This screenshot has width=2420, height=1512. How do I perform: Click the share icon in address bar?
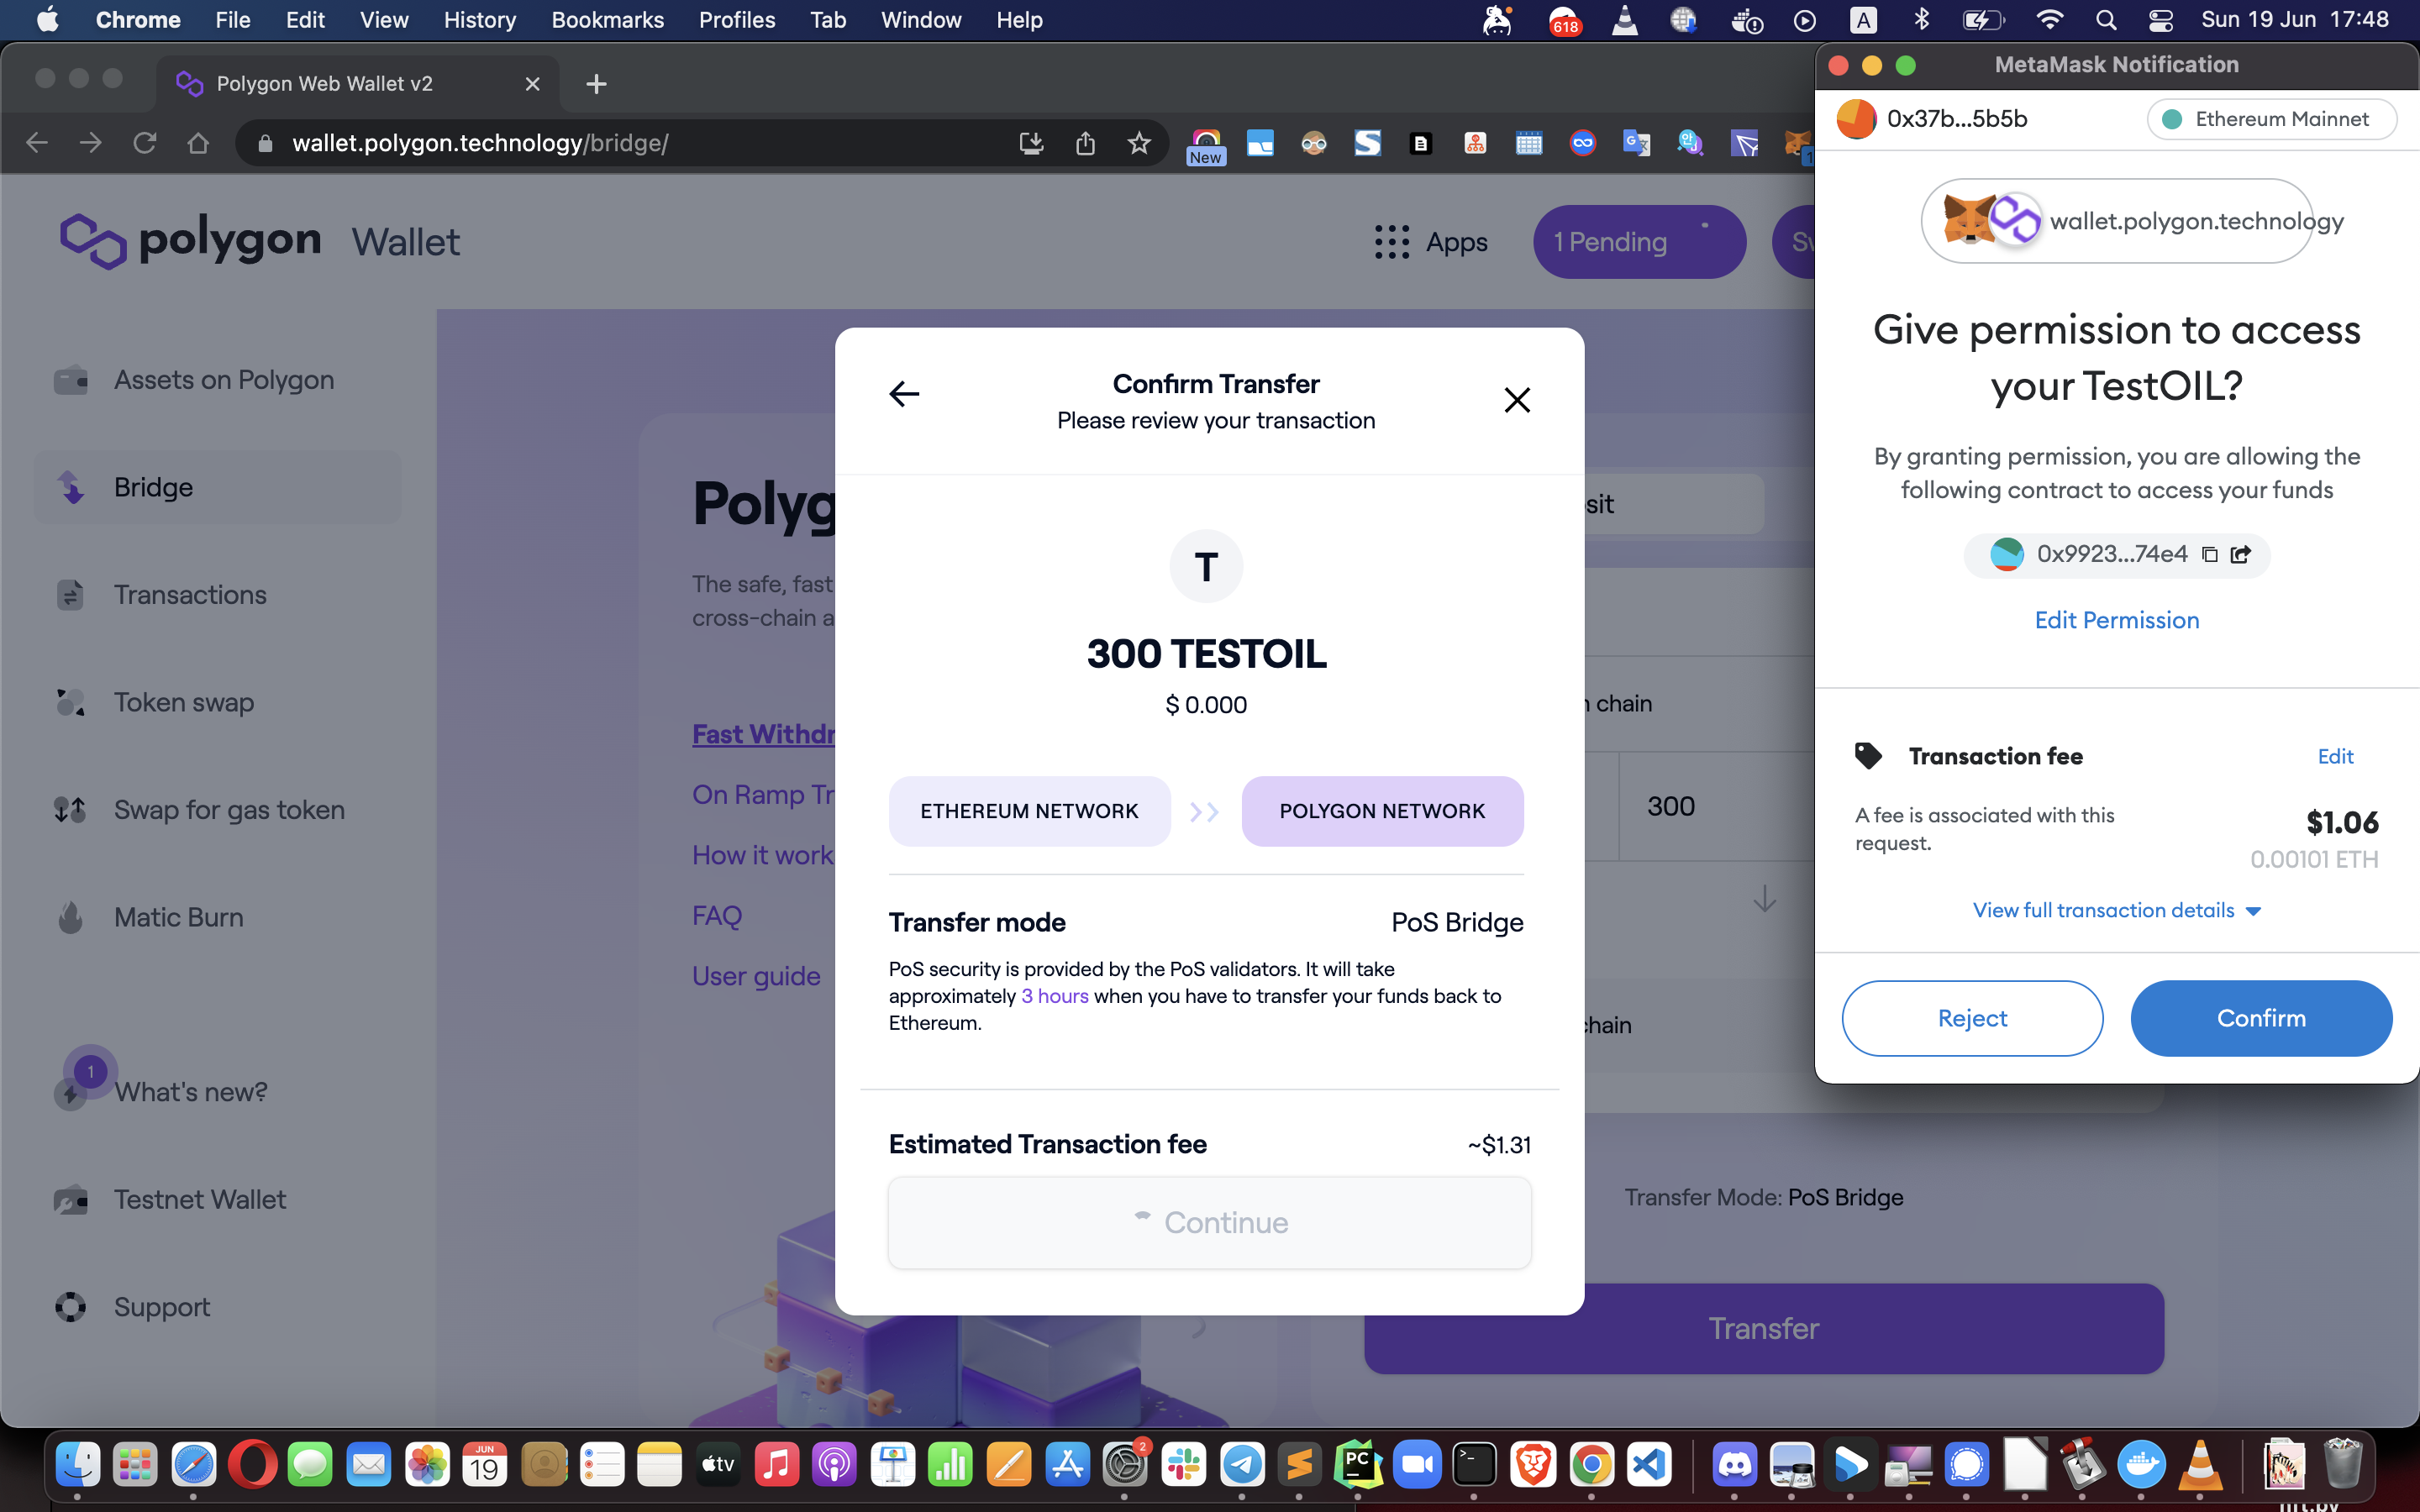pyautogui.click(x=1085, y=143)
